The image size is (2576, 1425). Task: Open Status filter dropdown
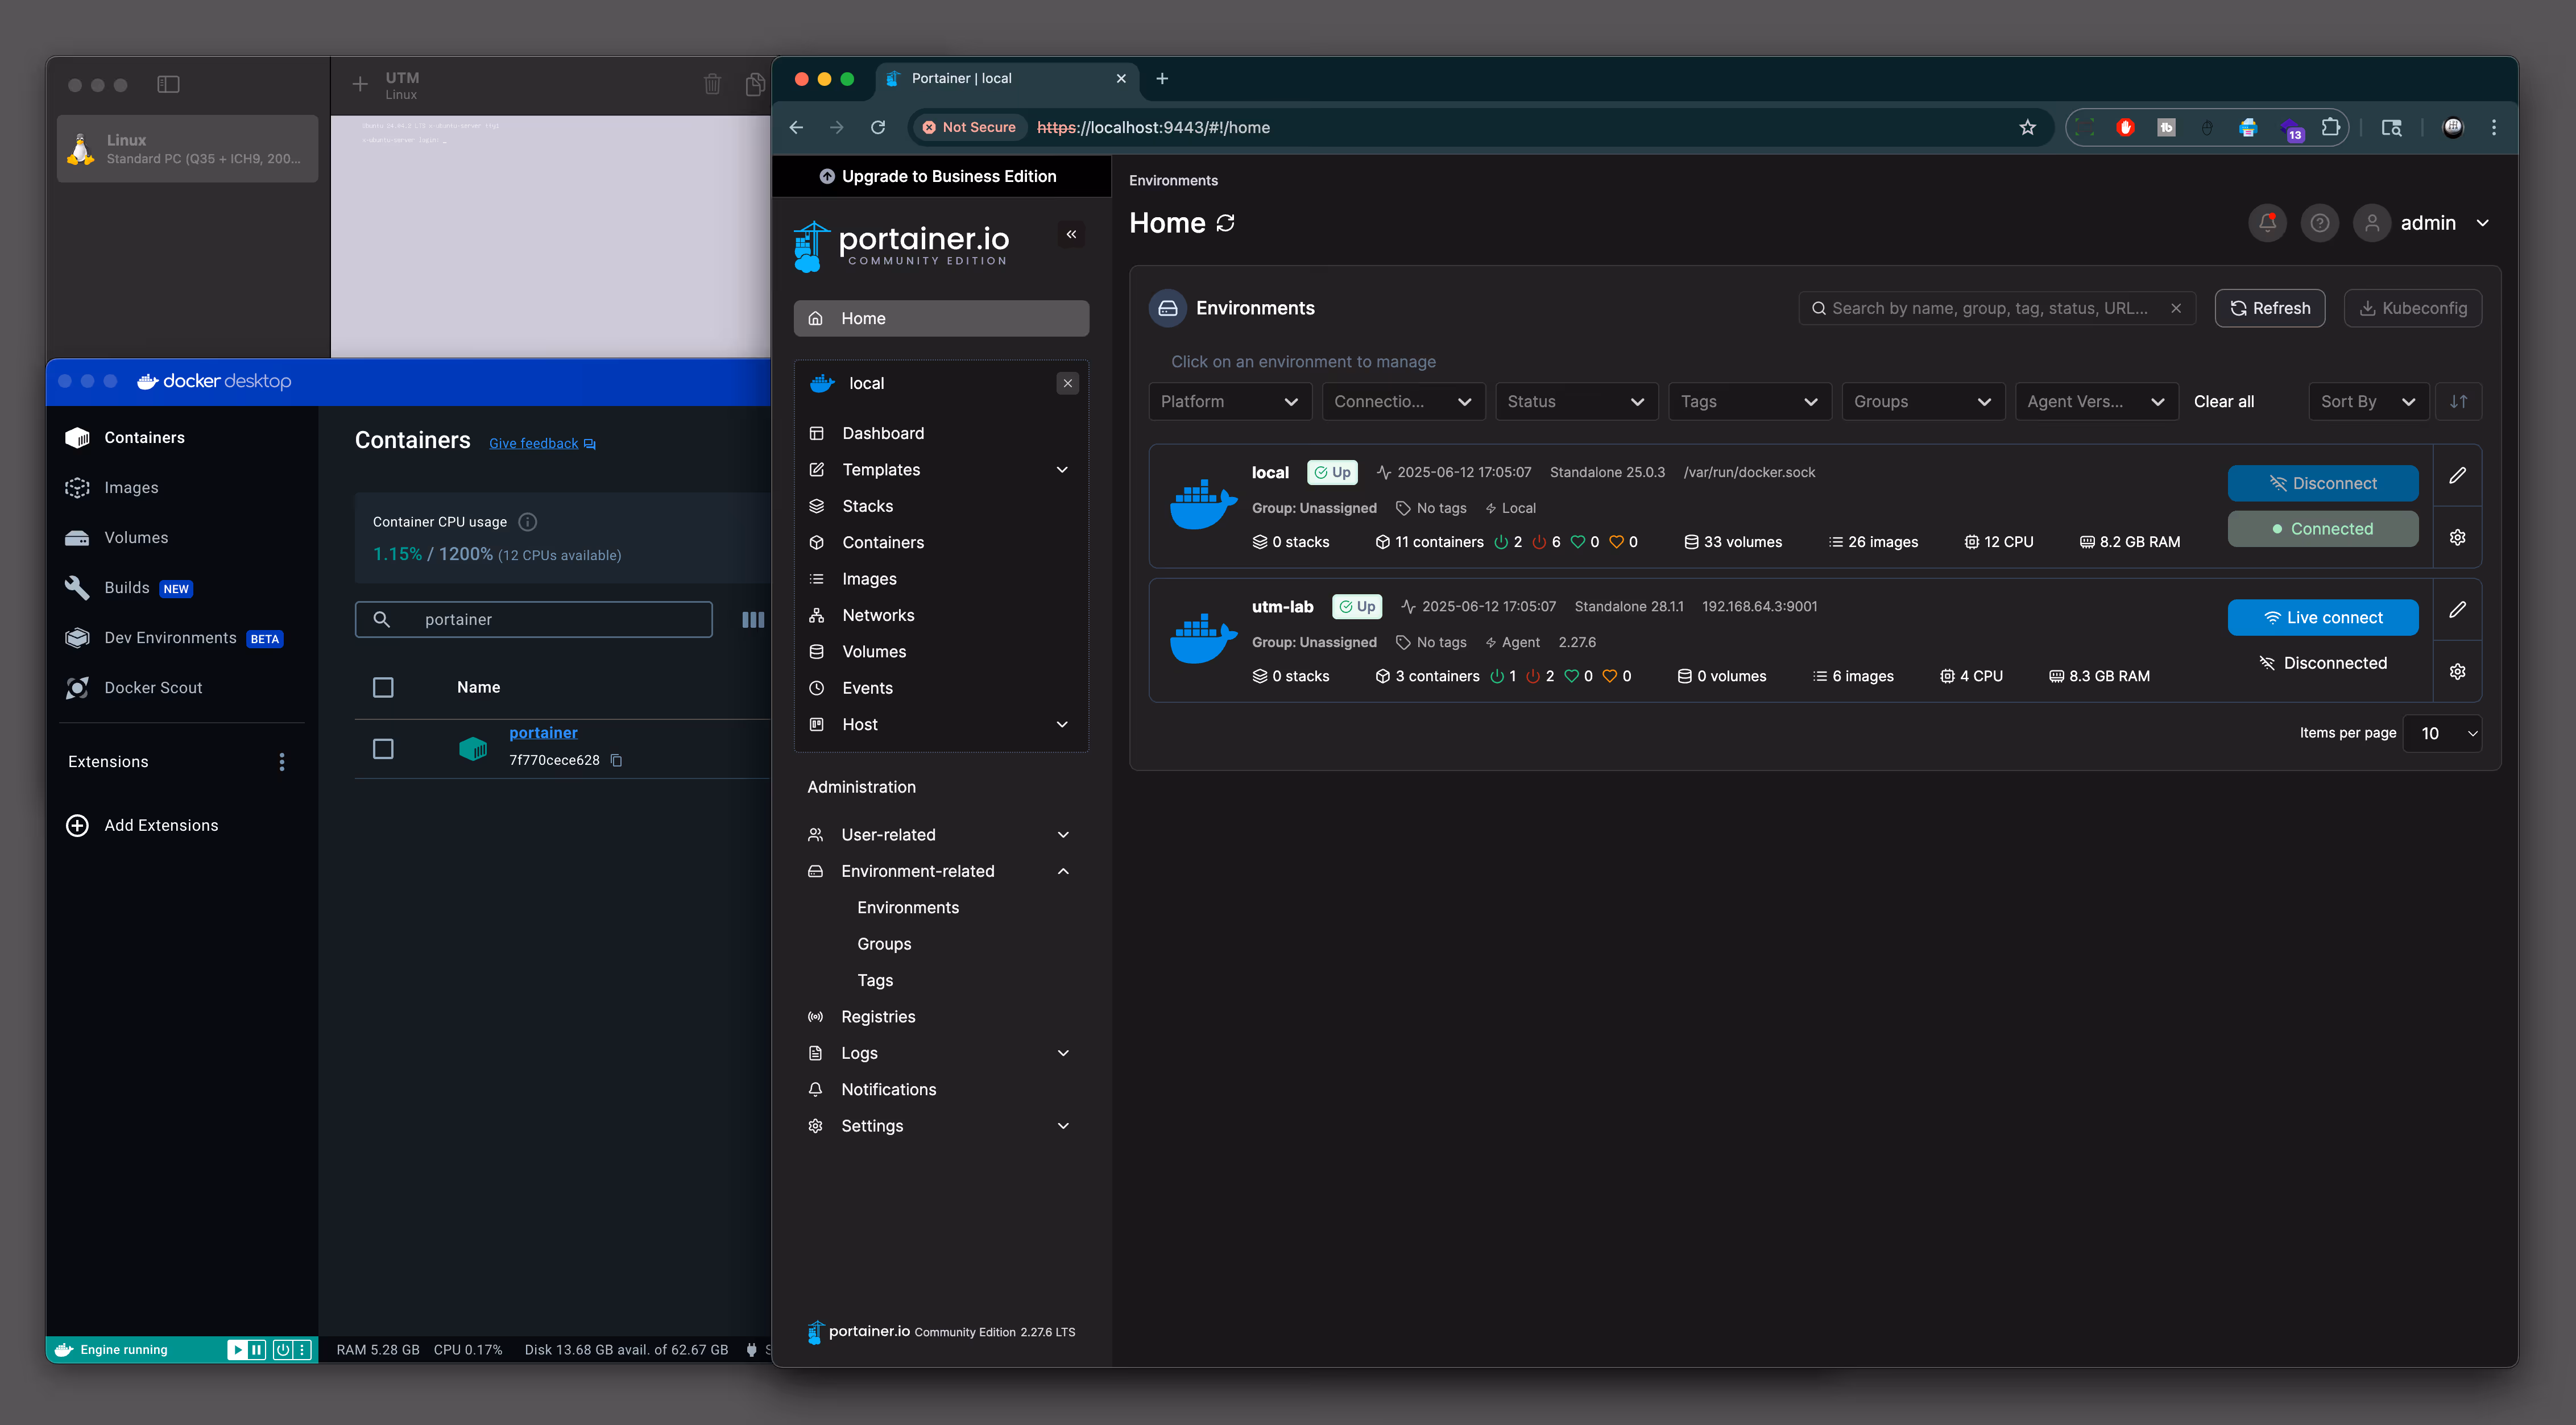[1576, 402]
